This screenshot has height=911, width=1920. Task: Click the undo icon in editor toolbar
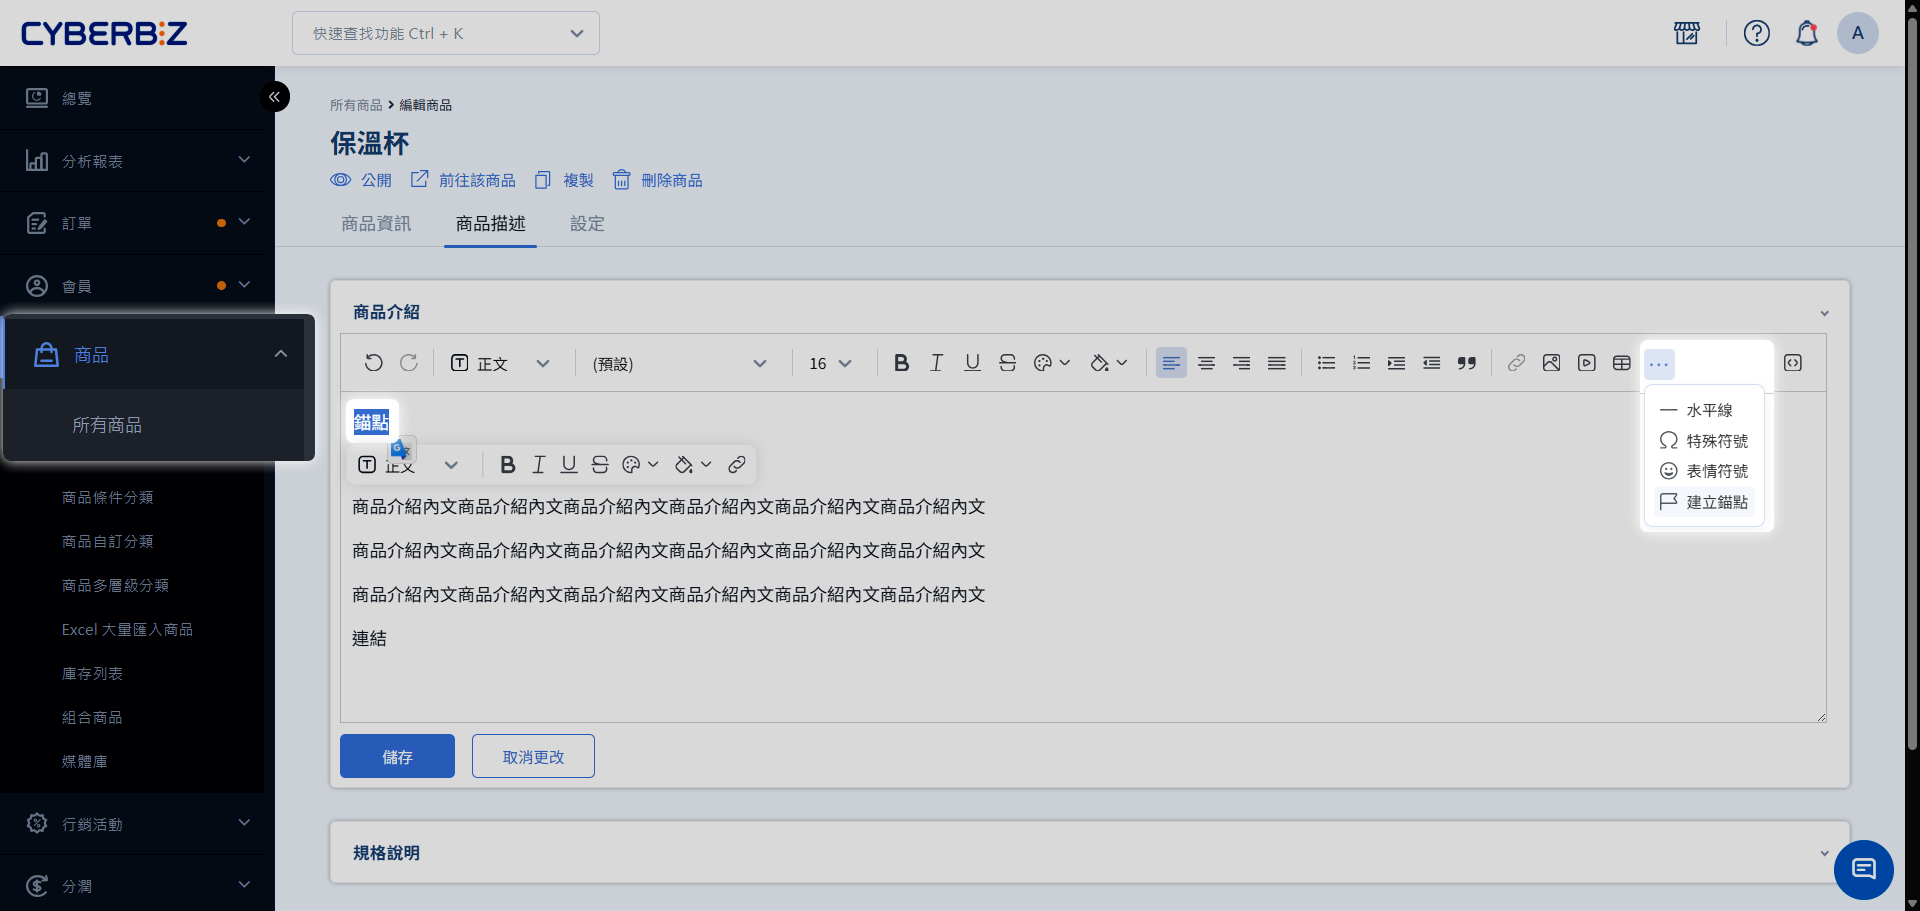373,363
